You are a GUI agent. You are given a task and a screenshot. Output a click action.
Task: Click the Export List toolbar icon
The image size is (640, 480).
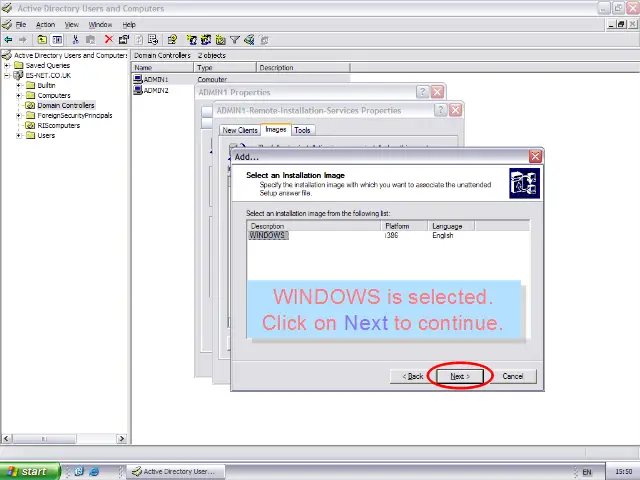click(153, 40)
